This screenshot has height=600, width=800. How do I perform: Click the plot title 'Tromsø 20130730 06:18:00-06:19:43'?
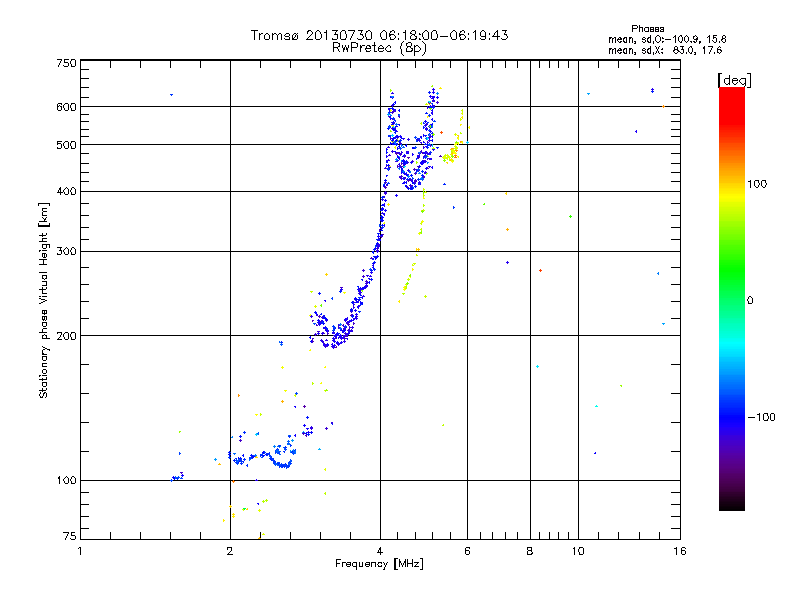(380, 35)
